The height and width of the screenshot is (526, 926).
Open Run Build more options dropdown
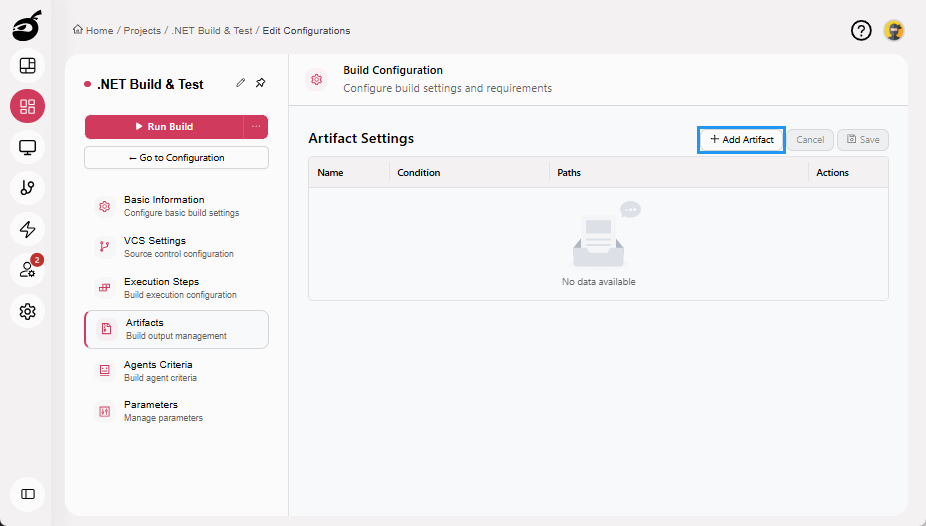pos(256,126)
